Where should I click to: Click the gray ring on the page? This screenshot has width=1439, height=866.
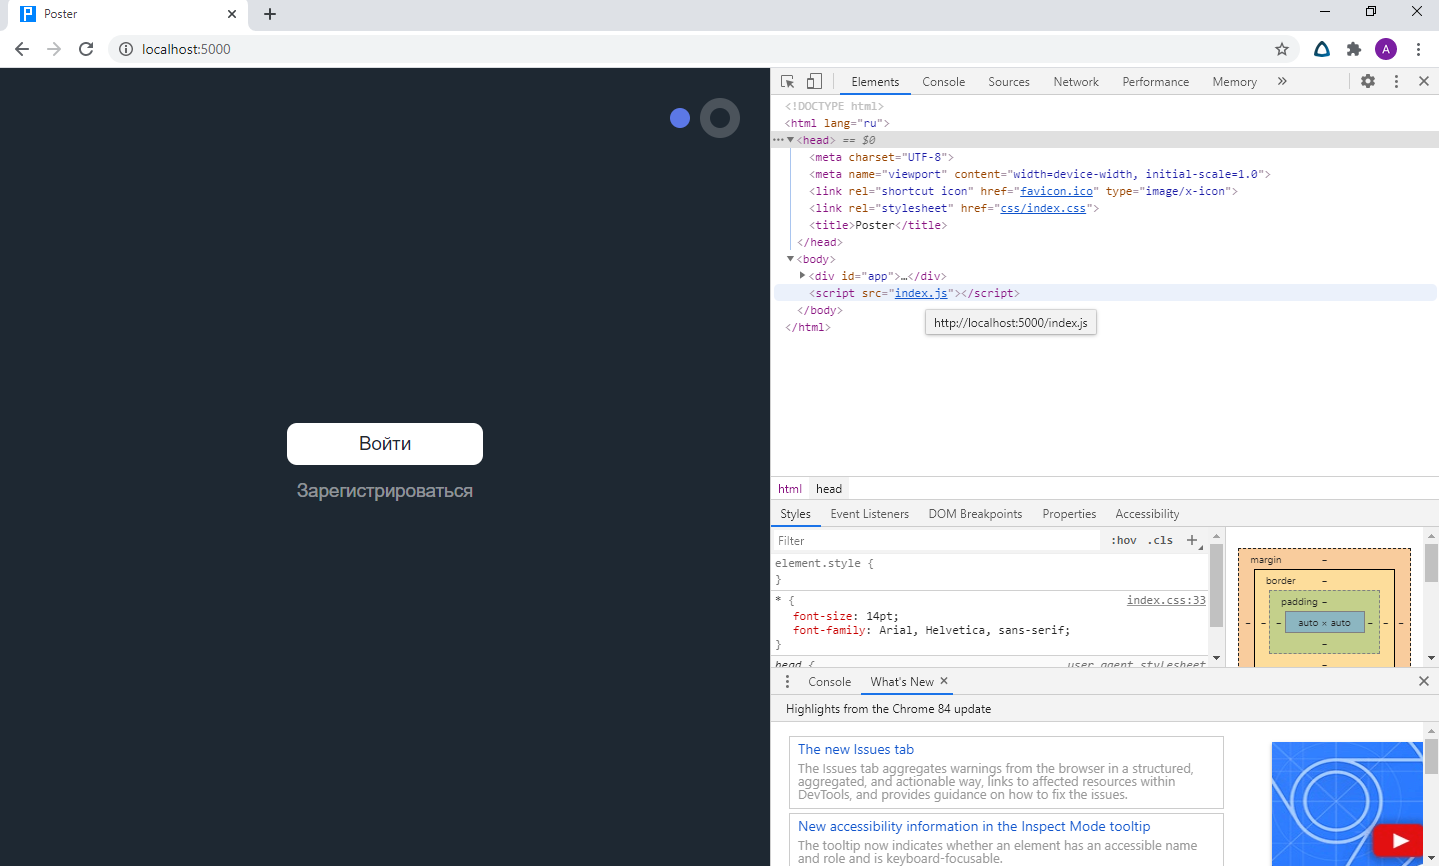click(720, 118)
